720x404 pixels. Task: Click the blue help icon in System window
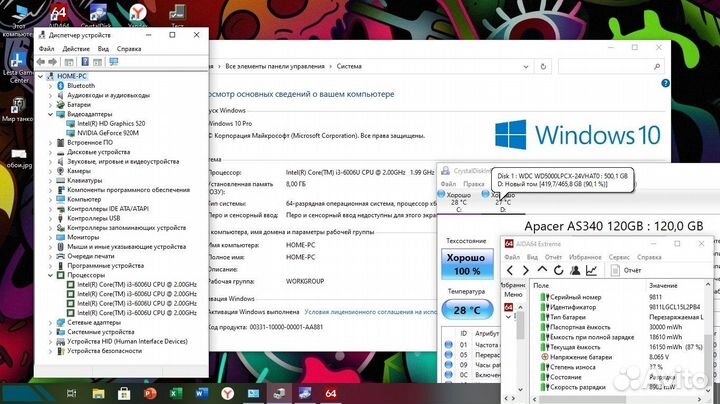[x=665, y=84]
